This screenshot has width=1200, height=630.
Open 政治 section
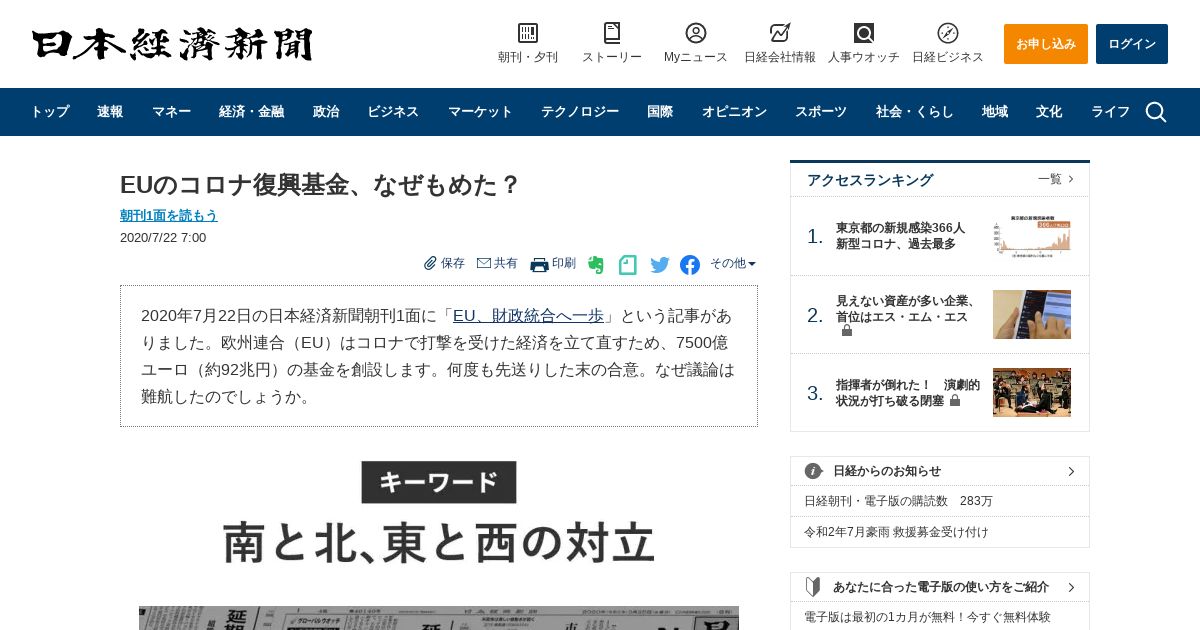[326, 112]
